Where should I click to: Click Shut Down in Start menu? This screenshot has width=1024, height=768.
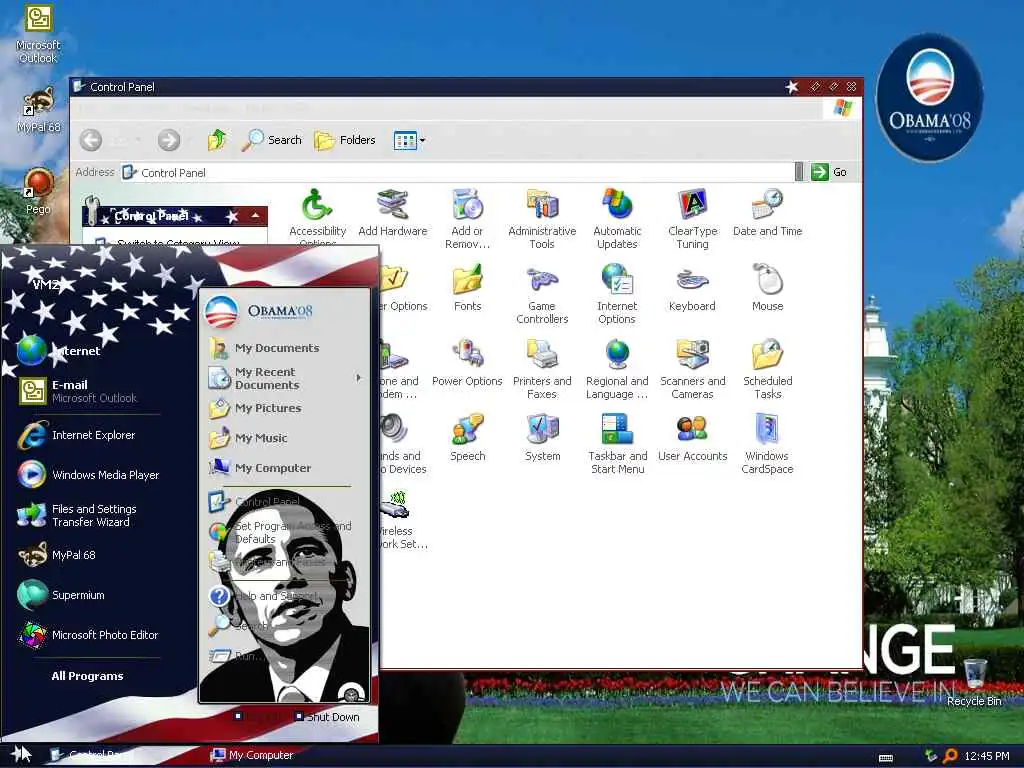pyautogui.click(x=327, y=717)
